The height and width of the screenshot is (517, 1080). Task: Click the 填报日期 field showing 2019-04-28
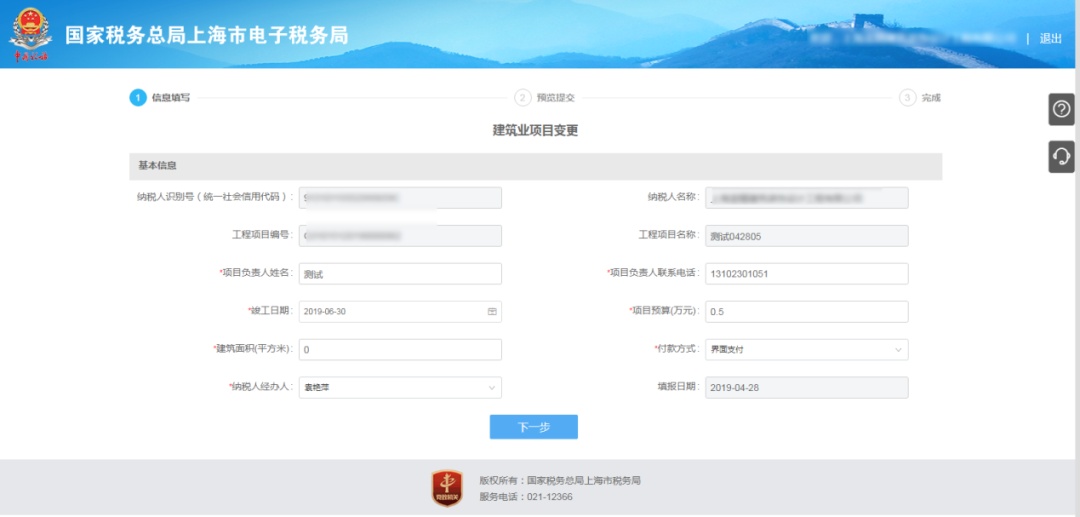(x=806, y=388)
